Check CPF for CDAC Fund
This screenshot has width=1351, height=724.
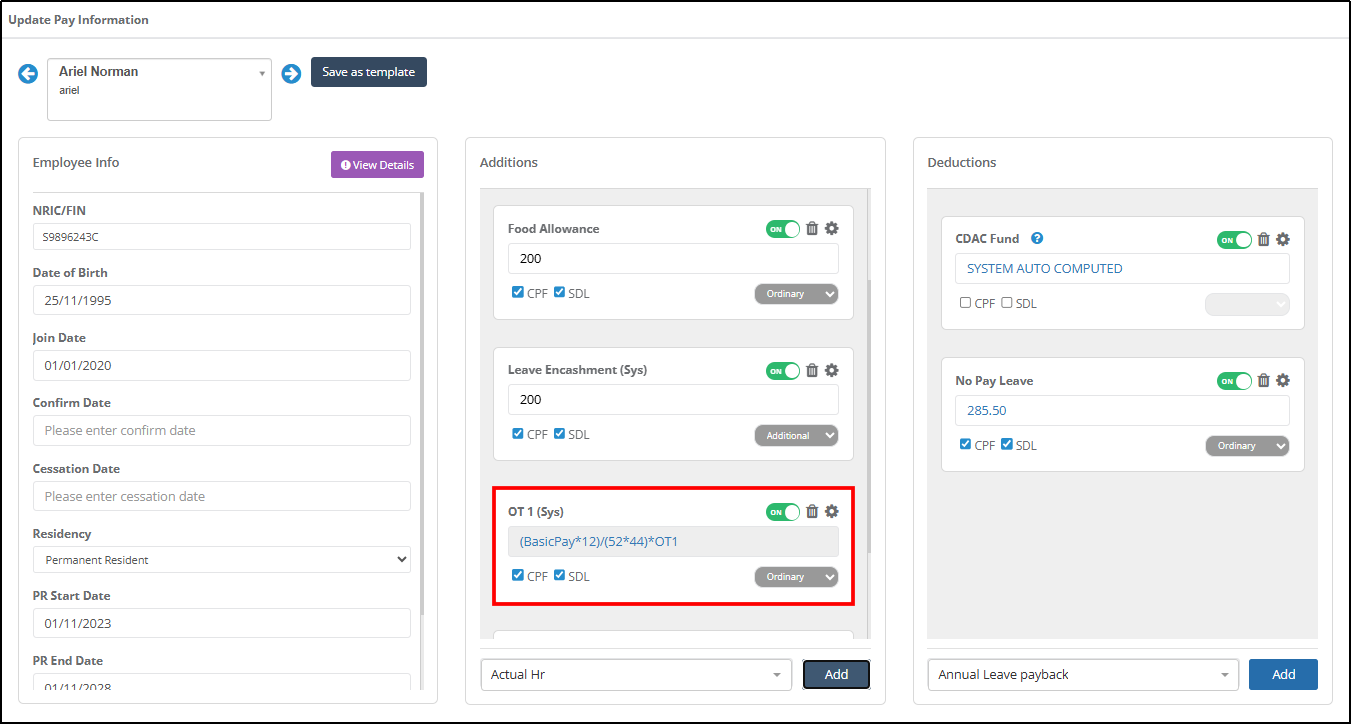(965, 302)
